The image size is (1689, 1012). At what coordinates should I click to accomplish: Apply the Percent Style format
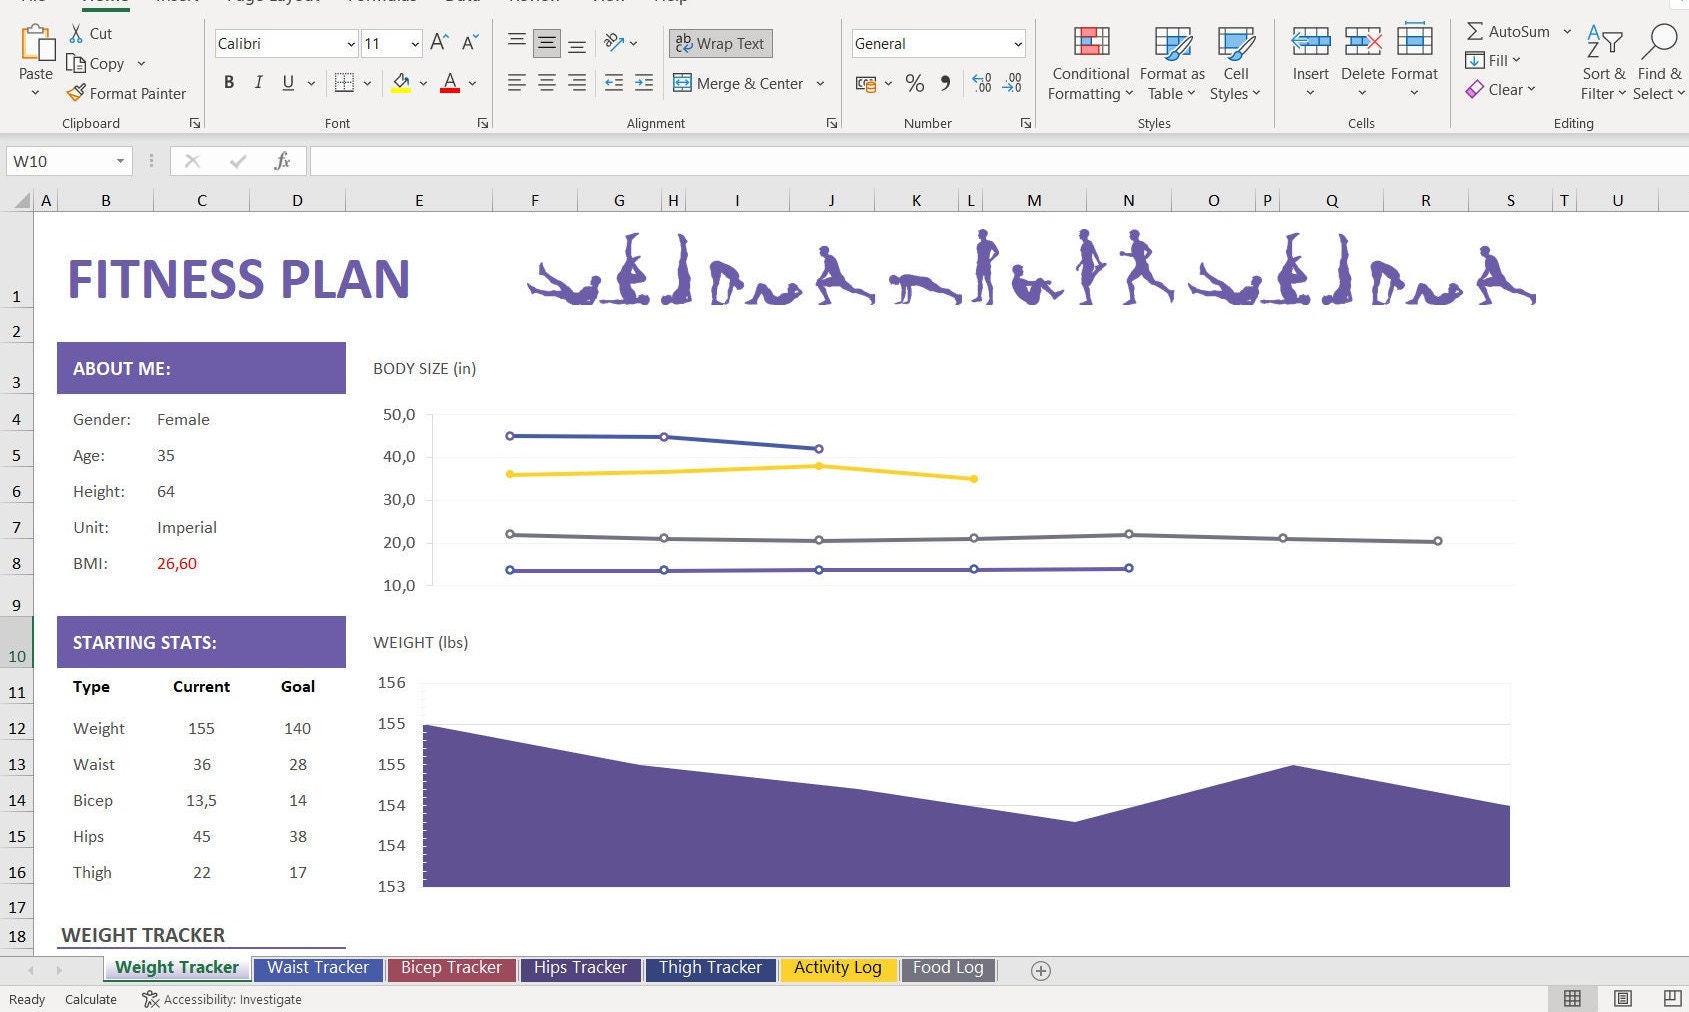pyautogui.click(x=914, y=84)
